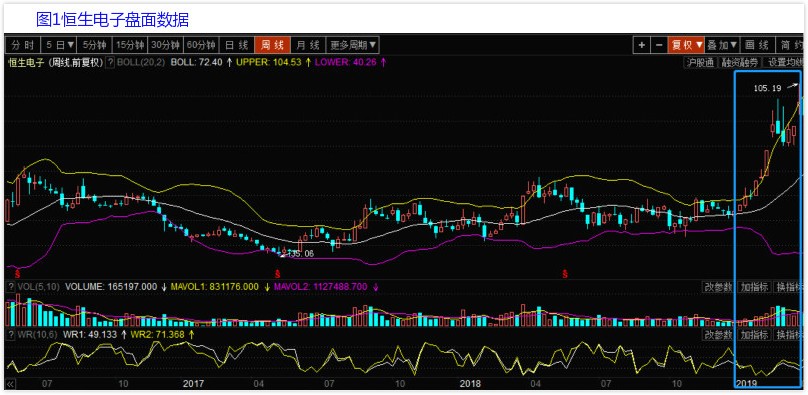This screenshot has height=395, width=808.
Task: Click 换指标 in the WR panel
Action: 789,334
